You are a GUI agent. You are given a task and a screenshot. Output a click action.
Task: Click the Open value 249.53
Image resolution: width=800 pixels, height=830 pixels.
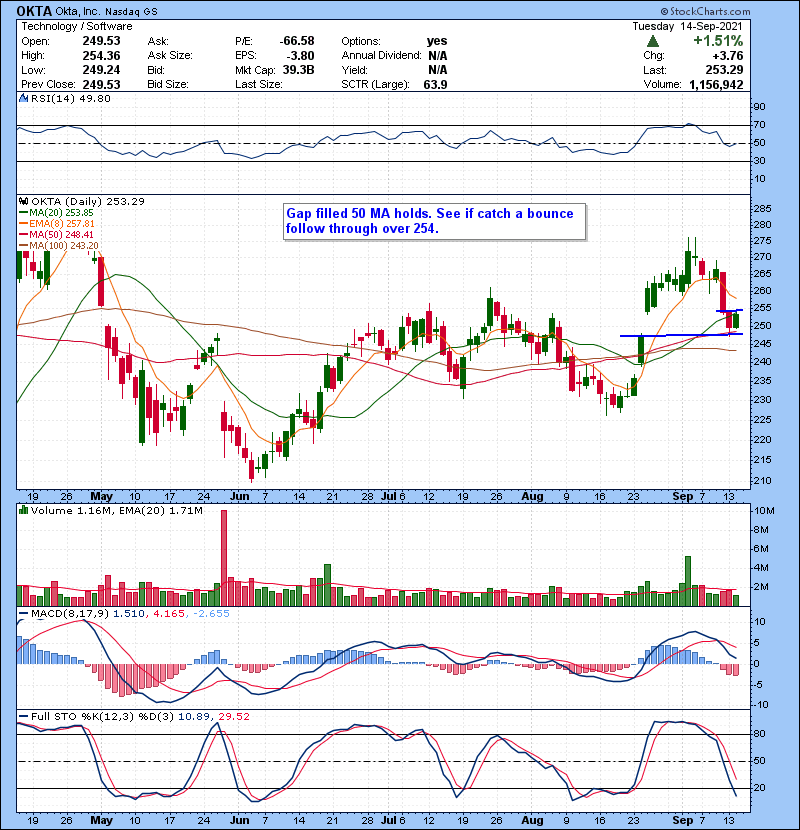[101, 41]
